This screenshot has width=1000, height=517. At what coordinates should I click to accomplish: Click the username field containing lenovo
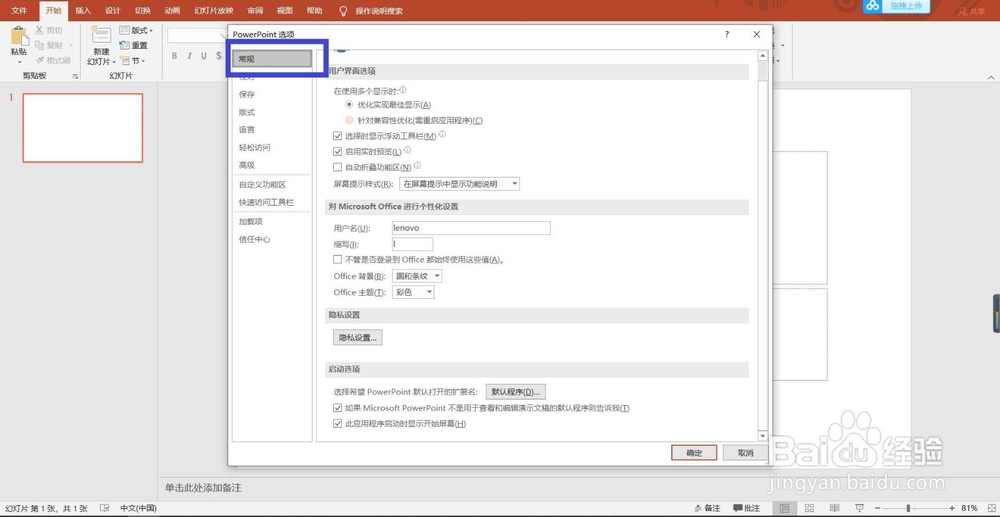tap(471, 228)
